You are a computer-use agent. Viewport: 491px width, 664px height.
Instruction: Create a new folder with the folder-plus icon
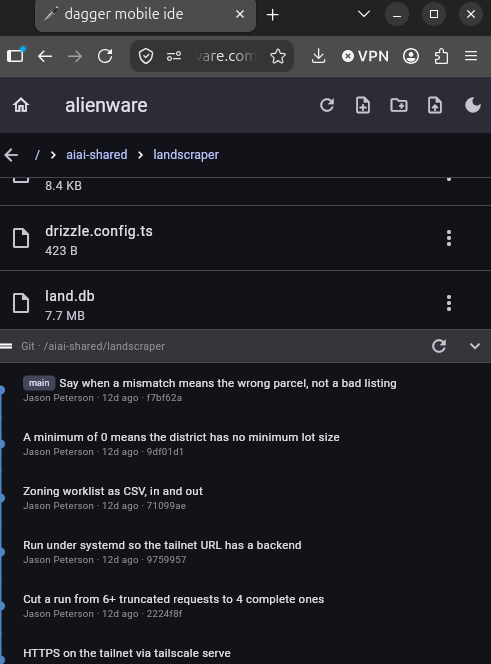tap(399, 105)
